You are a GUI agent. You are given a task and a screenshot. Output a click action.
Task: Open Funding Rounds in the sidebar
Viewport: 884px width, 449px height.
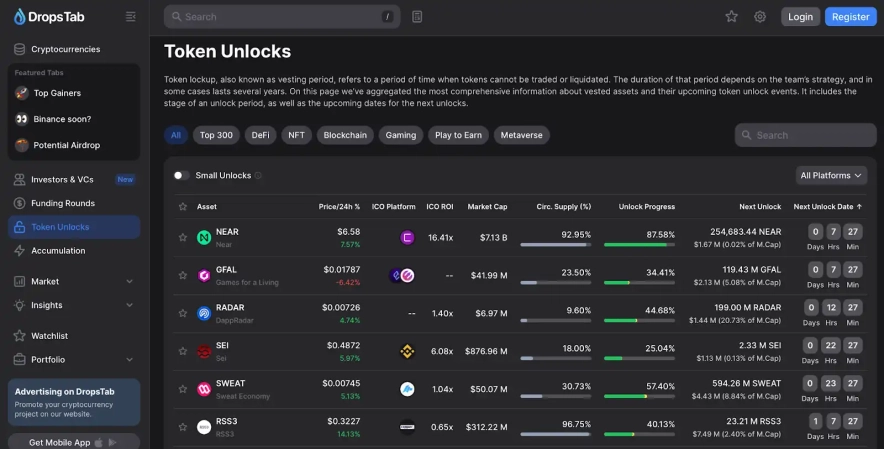(64, 203)
